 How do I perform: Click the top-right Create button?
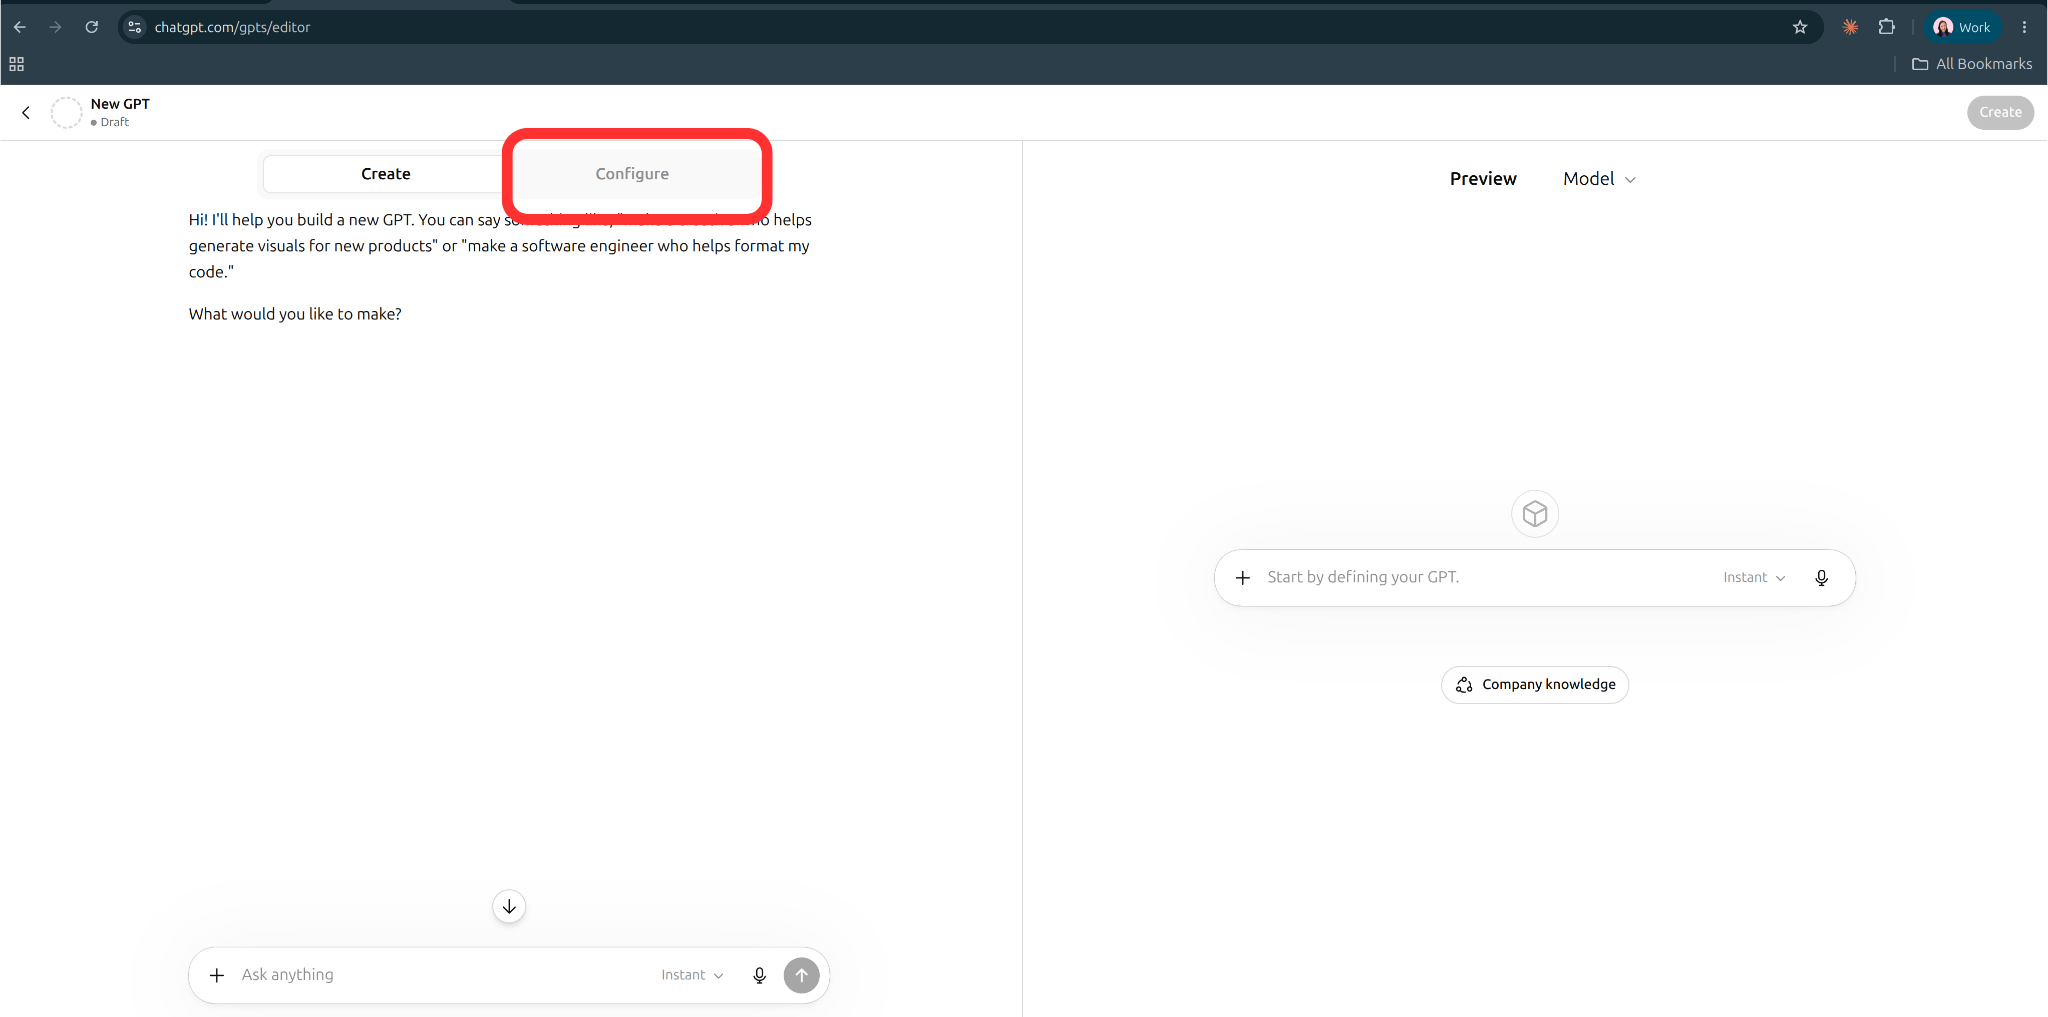(2000, 112)
